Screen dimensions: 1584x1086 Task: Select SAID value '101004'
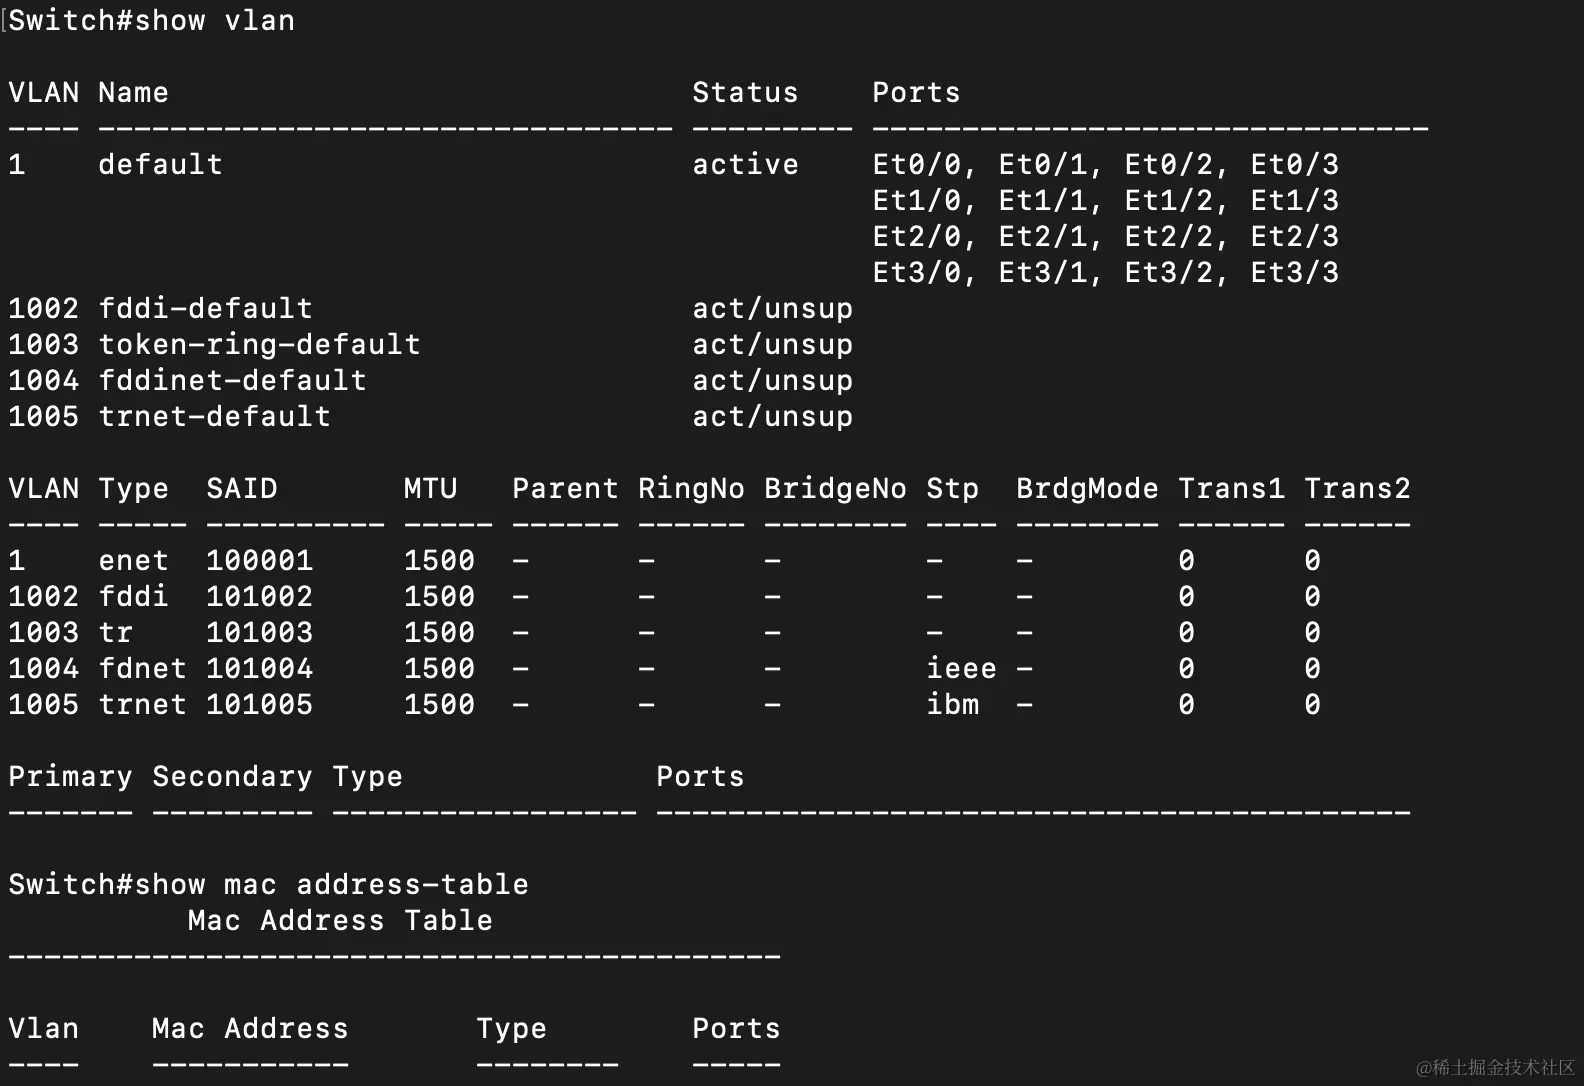tap(260, 669)
